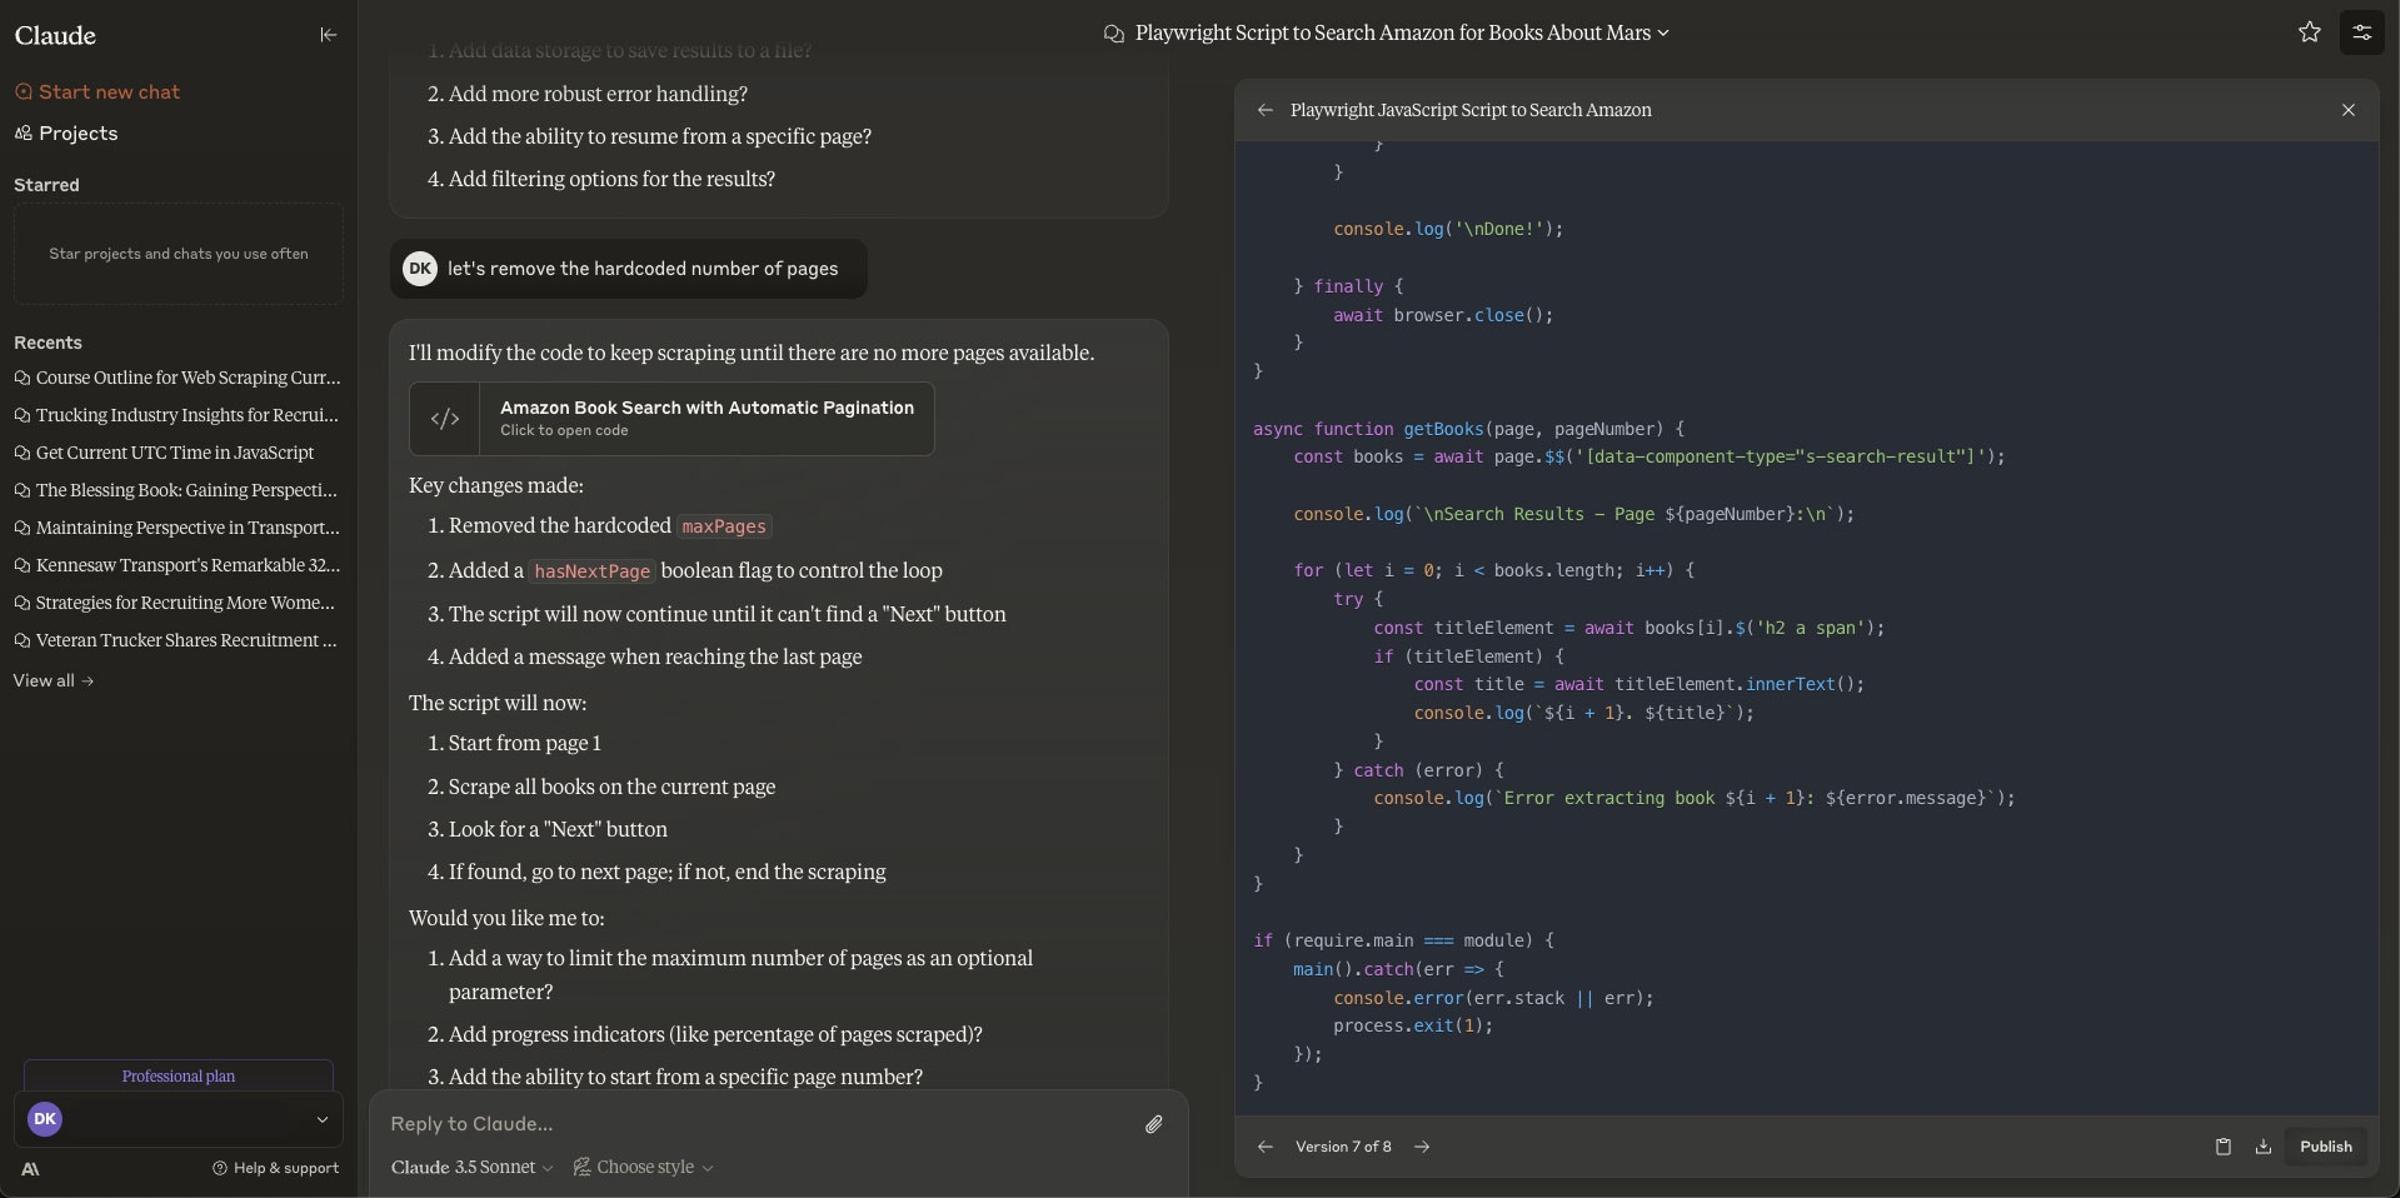This screenshot has height=1198, width=2400.
Task: Toggle to previous artifact version 6 of 8
Action: pos(1264,1148)
